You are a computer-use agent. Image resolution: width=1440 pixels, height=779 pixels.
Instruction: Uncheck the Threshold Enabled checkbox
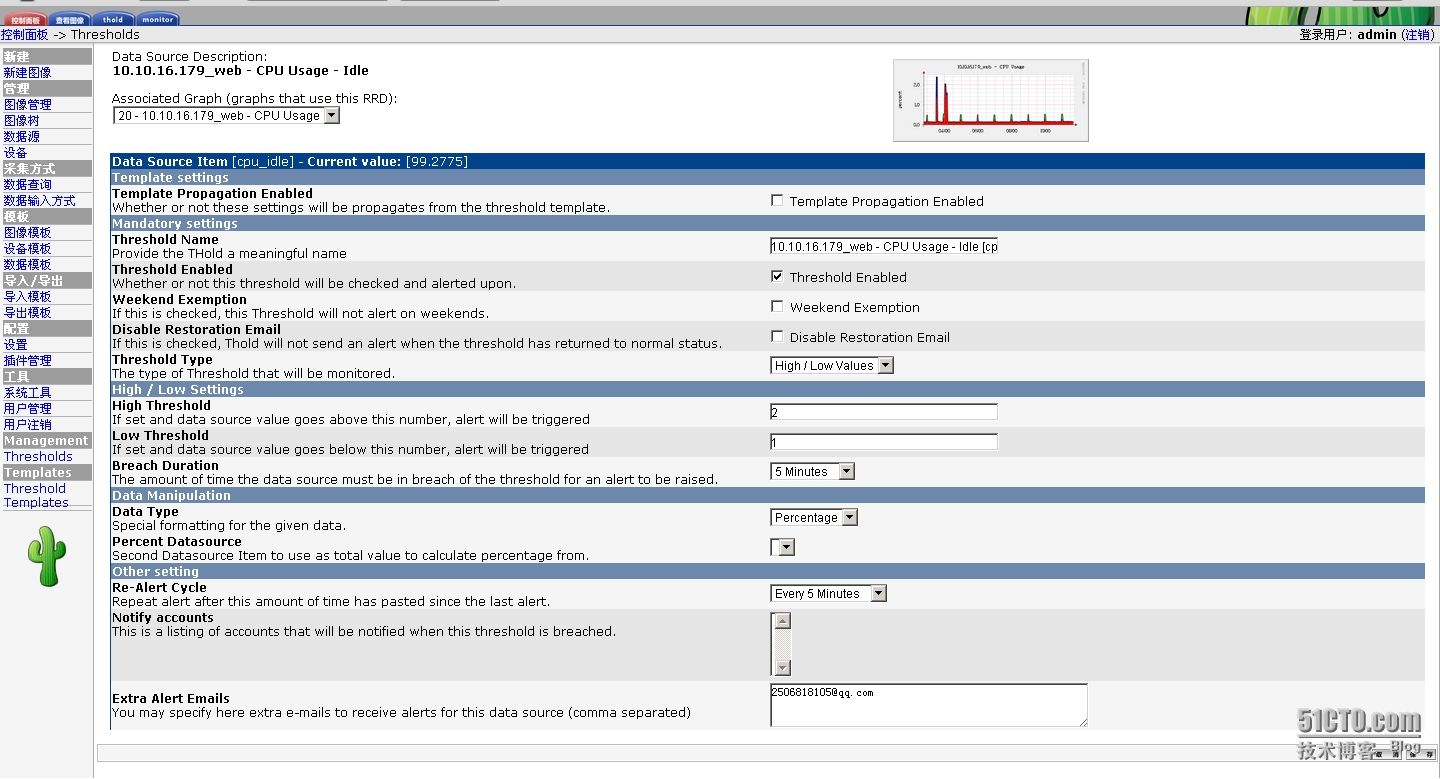[x=777, y=276]
